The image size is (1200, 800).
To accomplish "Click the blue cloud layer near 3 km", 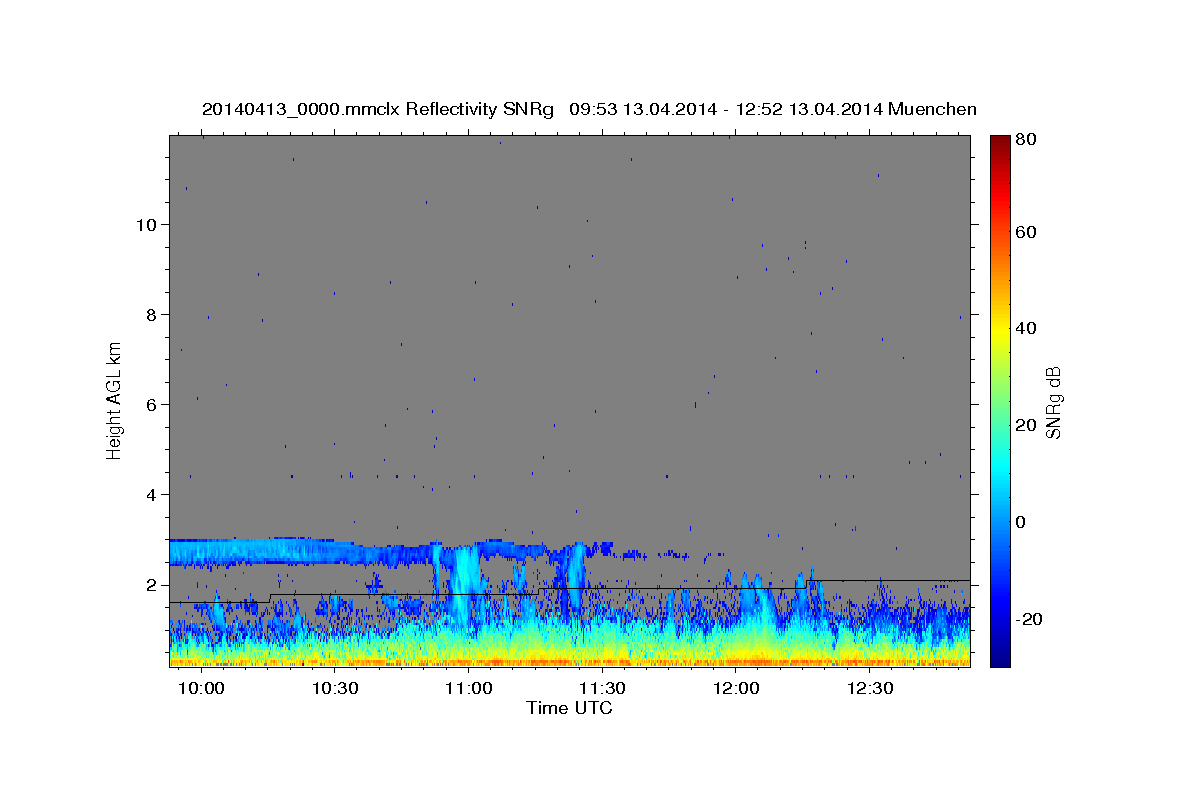I will 300,552.
